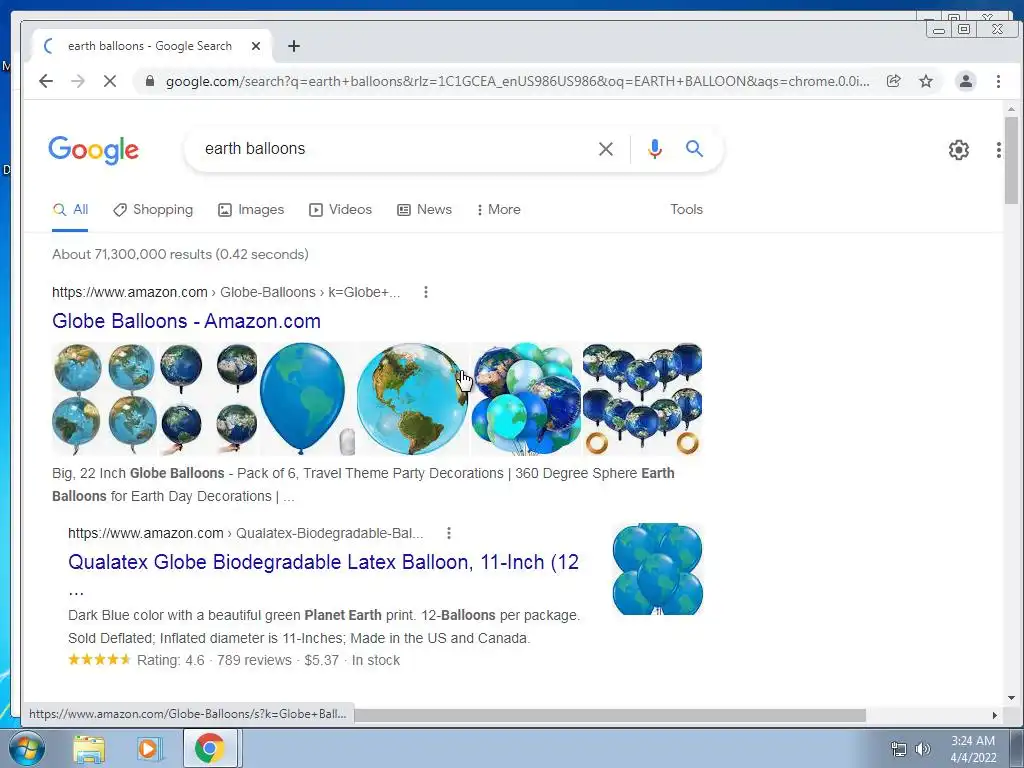
Task: Open the volume speaker tray icon
Action: (x=923, y=749)
